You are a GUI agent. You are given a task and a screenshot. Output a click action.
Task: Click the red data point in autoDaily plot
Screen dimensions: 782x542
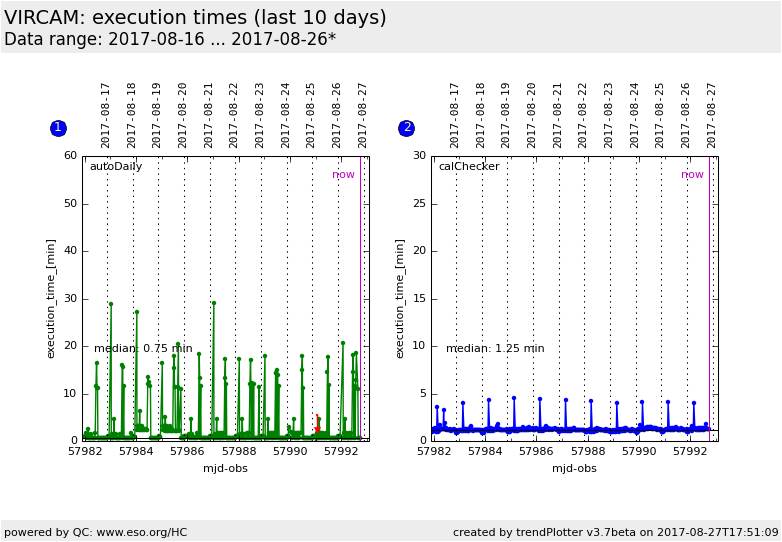click(x=318, y=429)
